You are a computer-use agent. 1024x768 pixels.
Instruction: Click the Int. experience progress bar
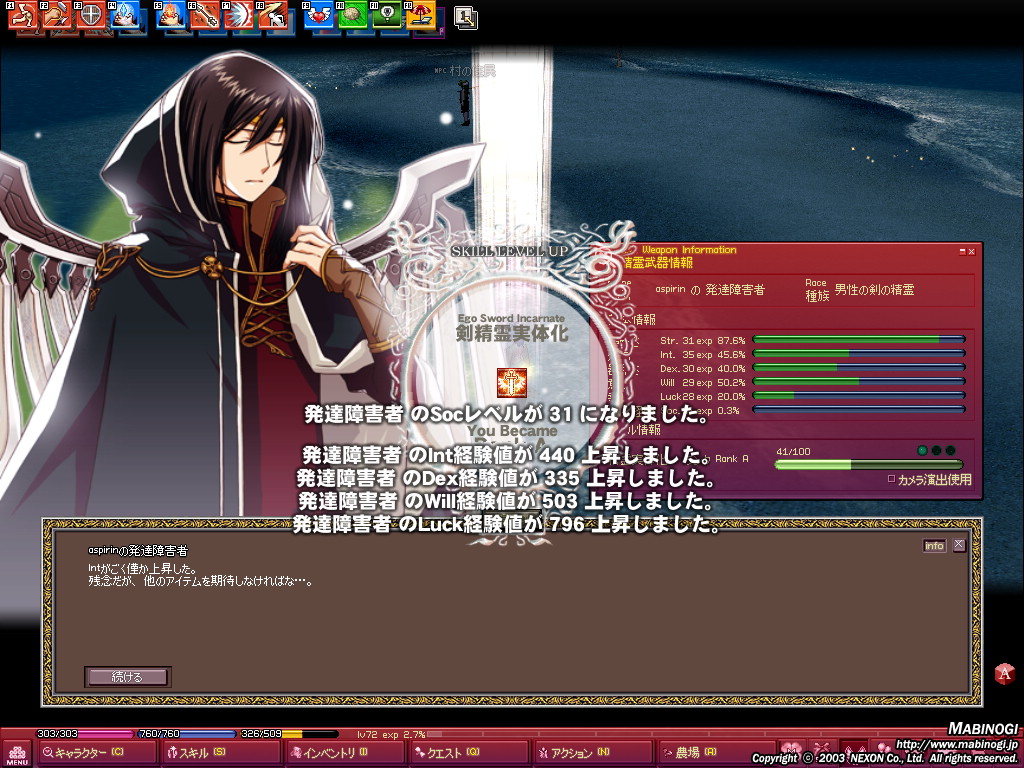coord(859,354)
